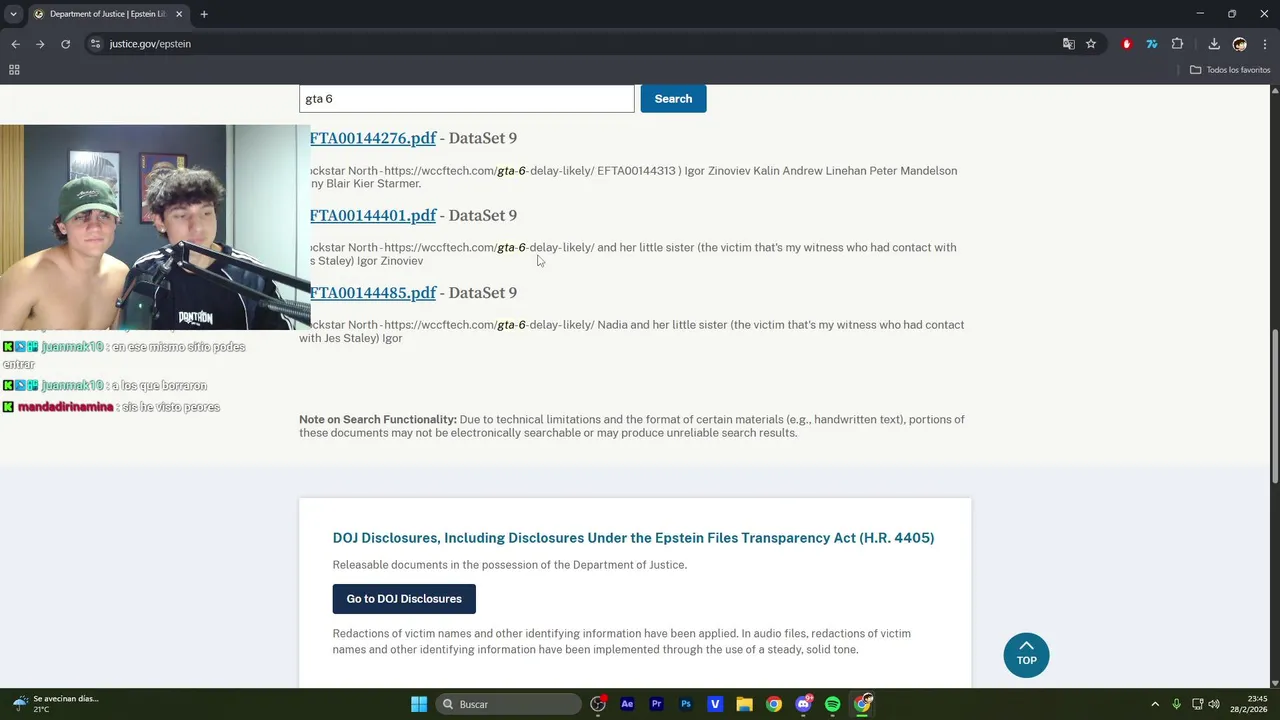Open network settings from the tray

[1196, 704]
